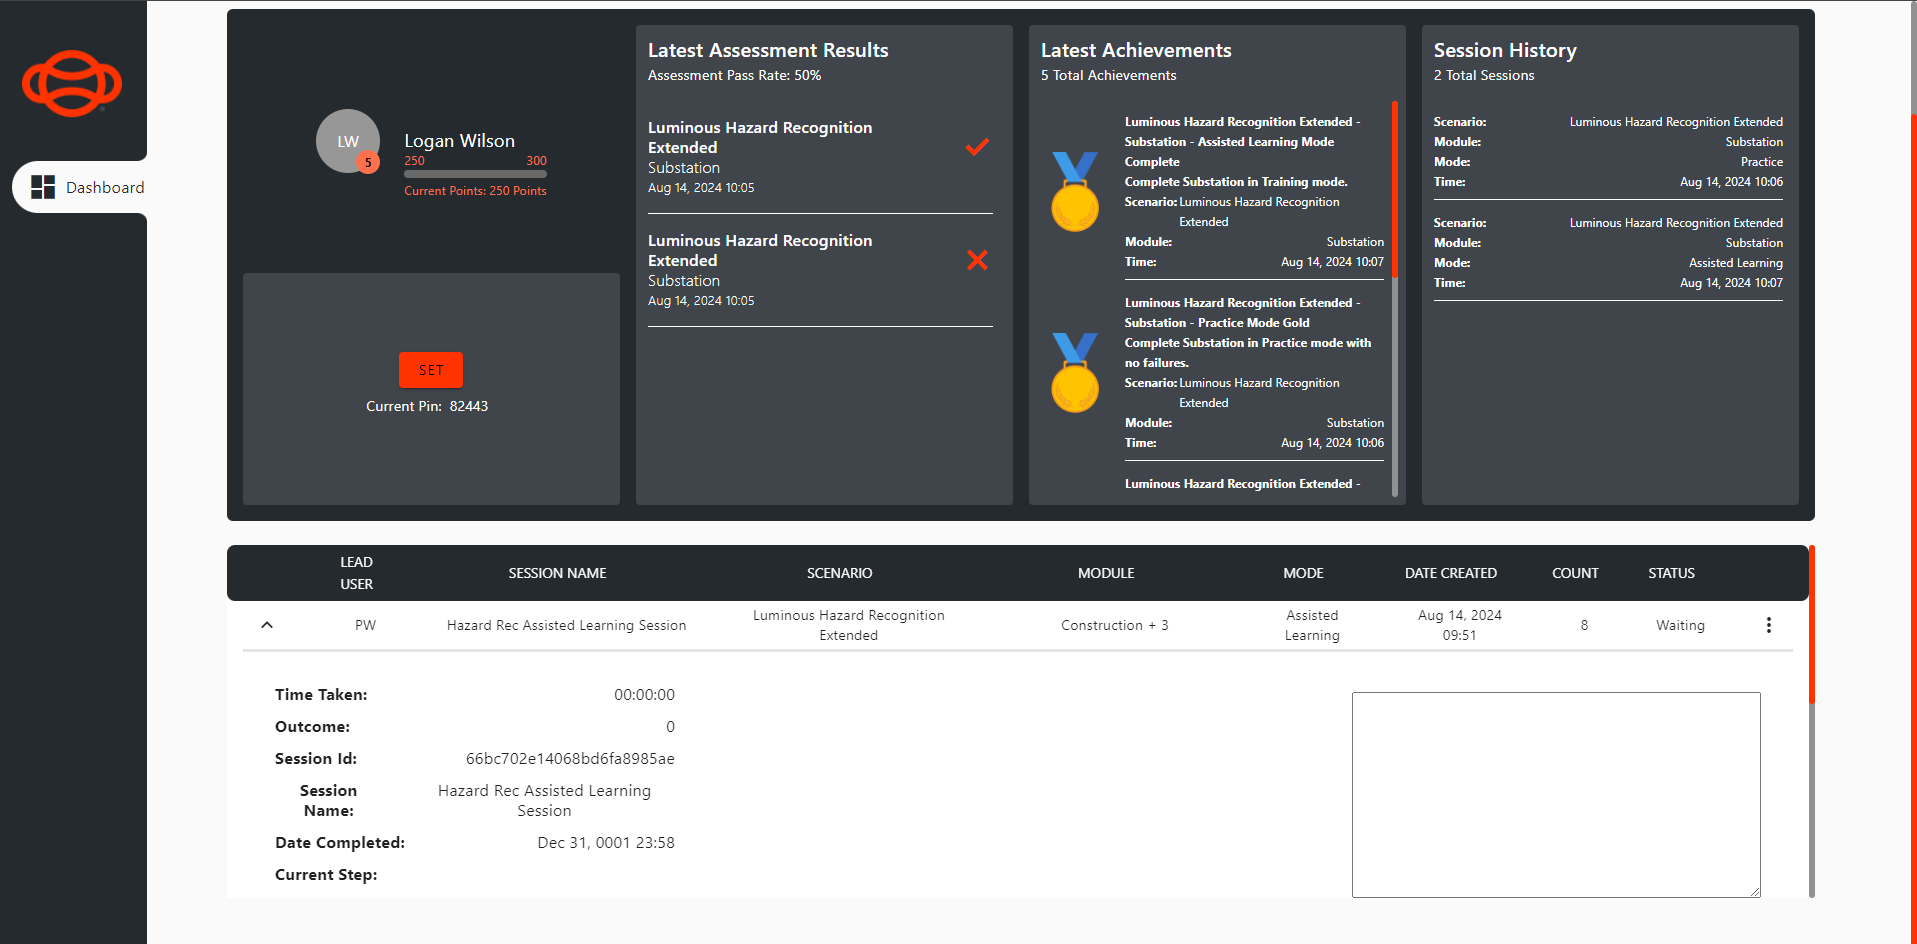Image resolution: width=1917 pixels, height=944 pixels.
Task: Click the points progress bar
Action: [475, 174]
